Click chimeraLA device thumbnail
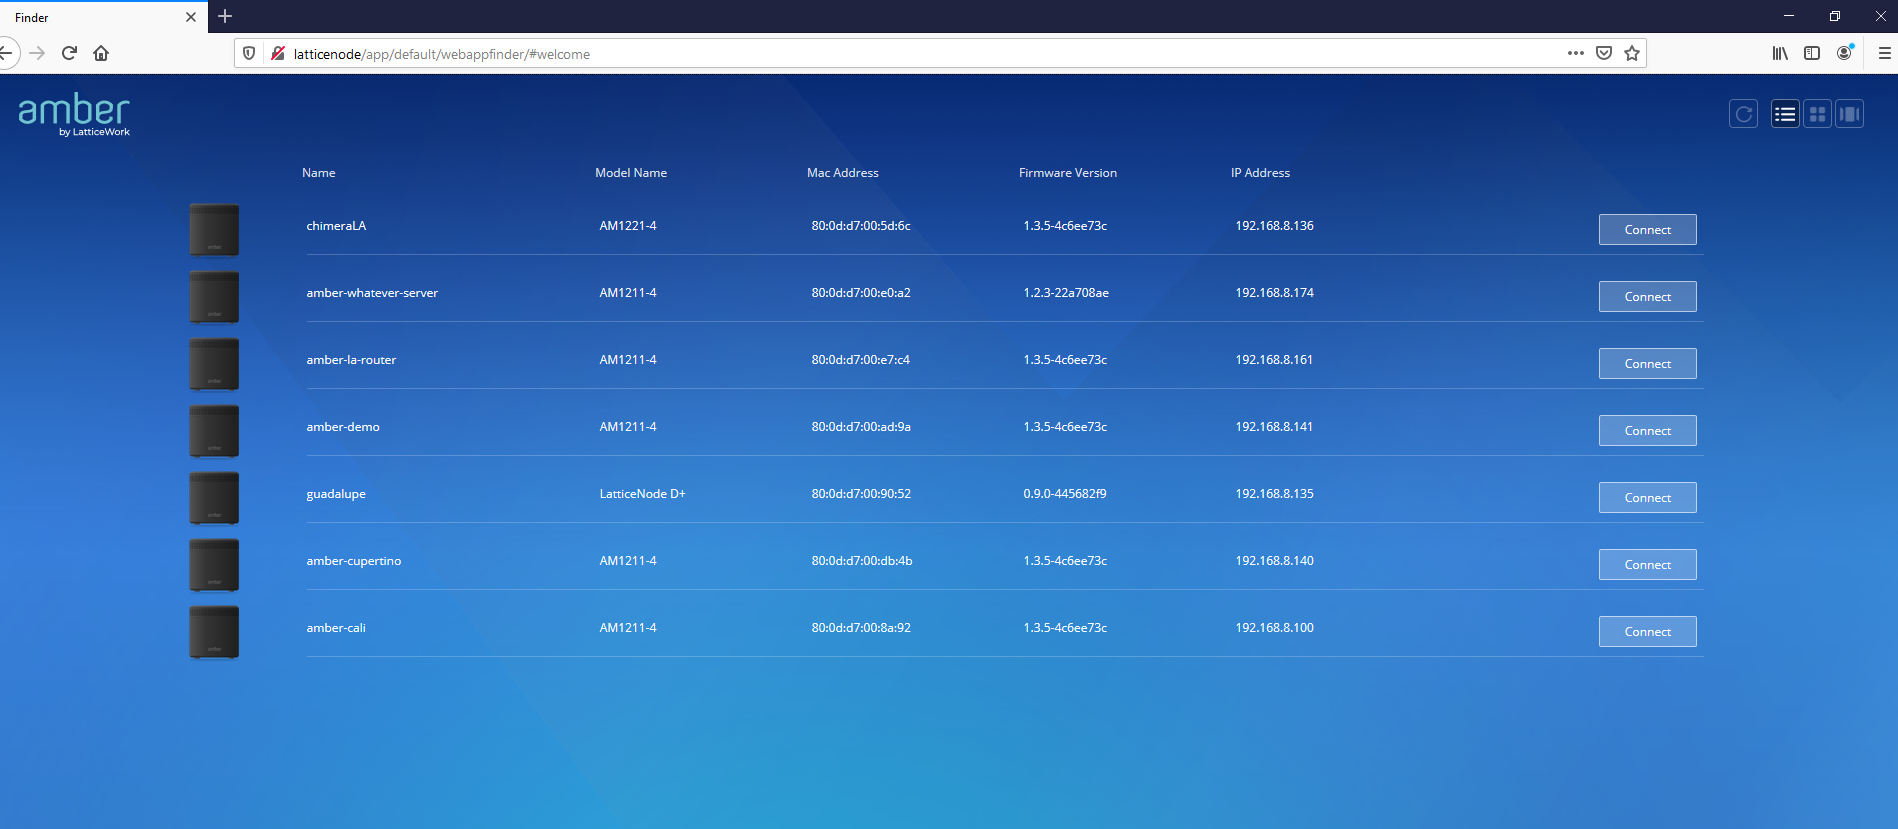1898x829 pixels. tap(214, 230)
